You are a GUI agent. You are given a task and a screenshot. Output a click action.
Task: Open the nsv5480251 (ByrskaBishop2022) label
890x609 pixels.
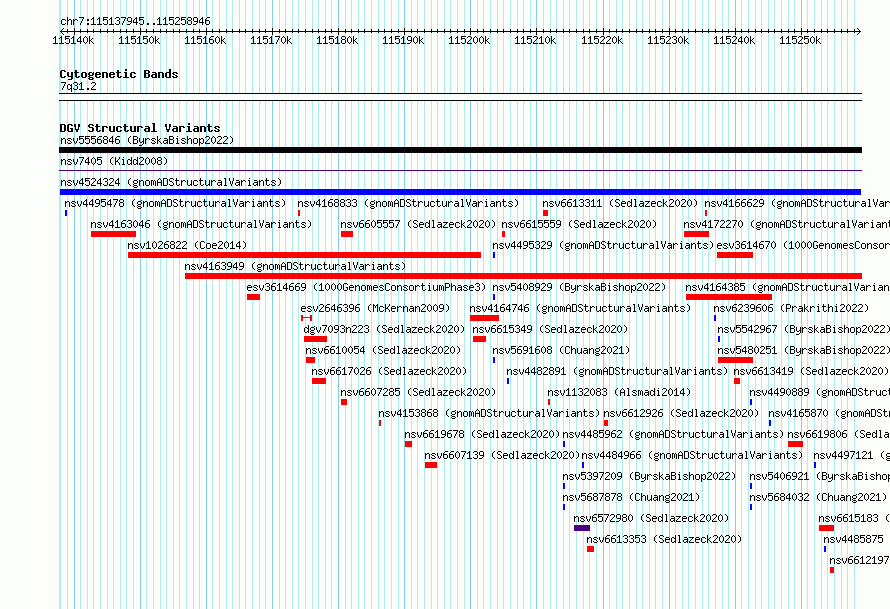(803, 350)
